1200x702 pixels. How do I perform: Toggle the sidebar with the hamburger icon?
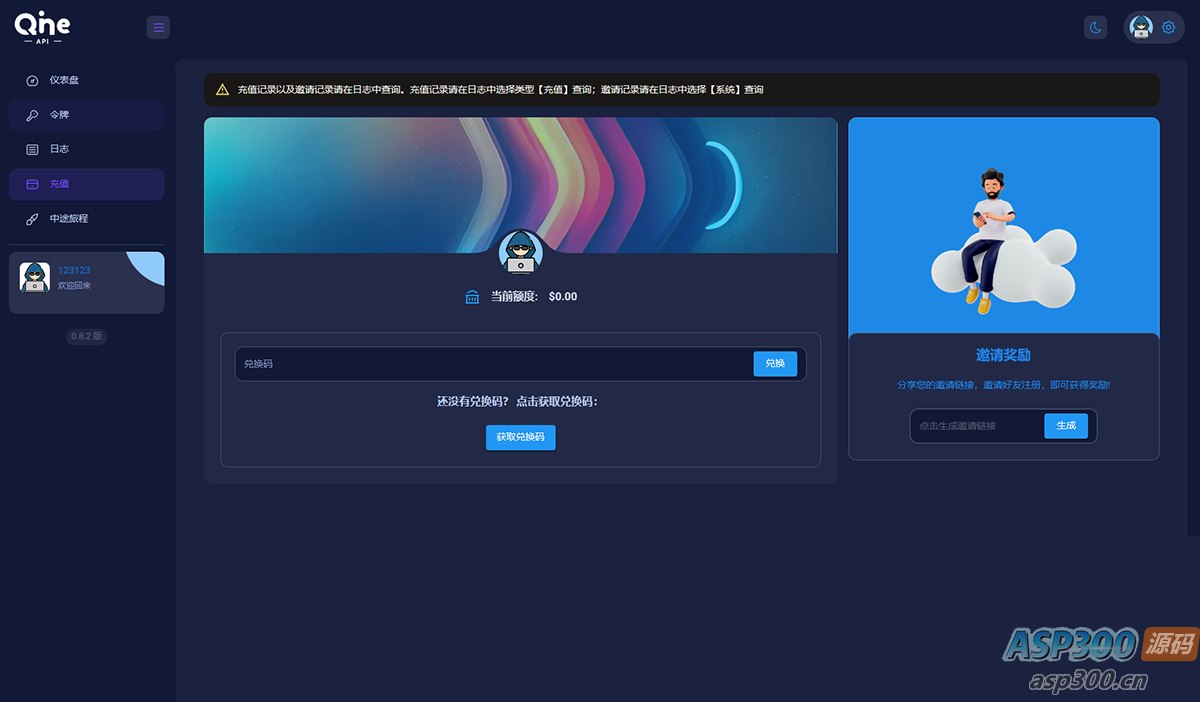point(158,27)
